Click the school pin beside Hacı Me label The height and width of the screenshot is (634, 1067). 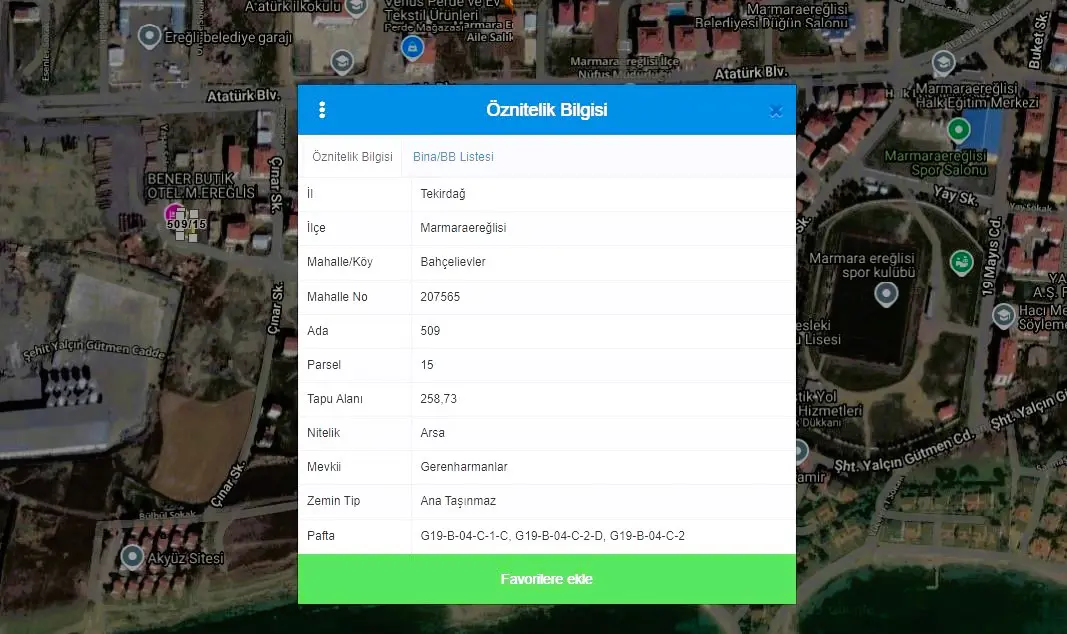1004,316
